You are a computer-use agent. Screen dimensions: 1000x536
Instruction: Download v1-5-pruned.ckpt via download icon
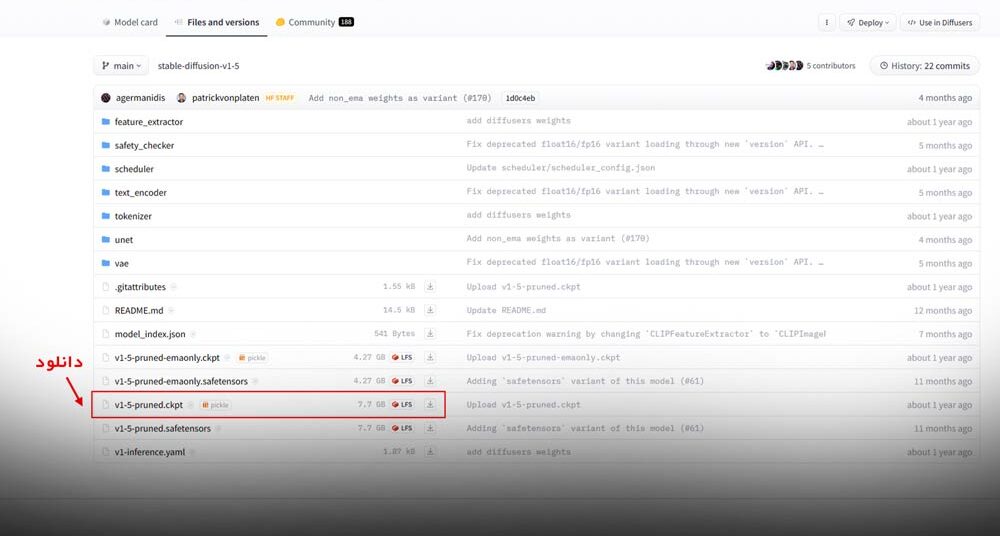coord(430,405)
